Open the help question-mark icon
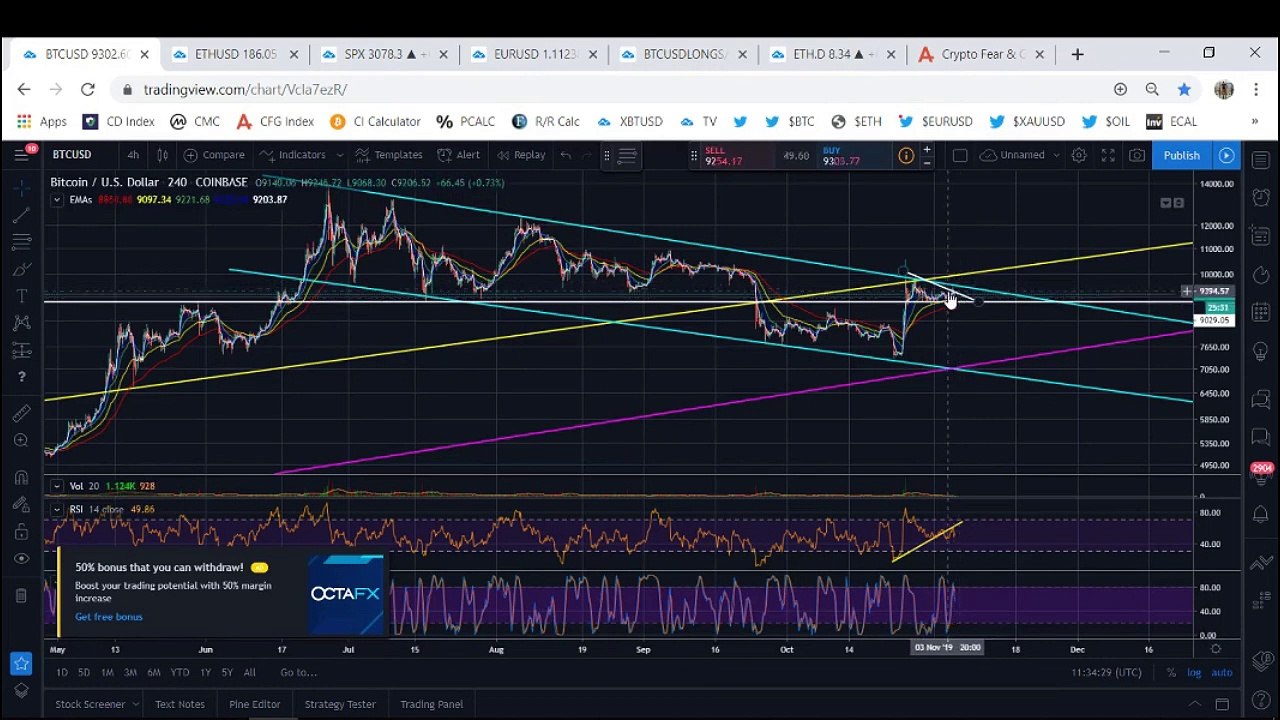The width and height of the screenshot is (1280, 720). click(x=21, y=377)
